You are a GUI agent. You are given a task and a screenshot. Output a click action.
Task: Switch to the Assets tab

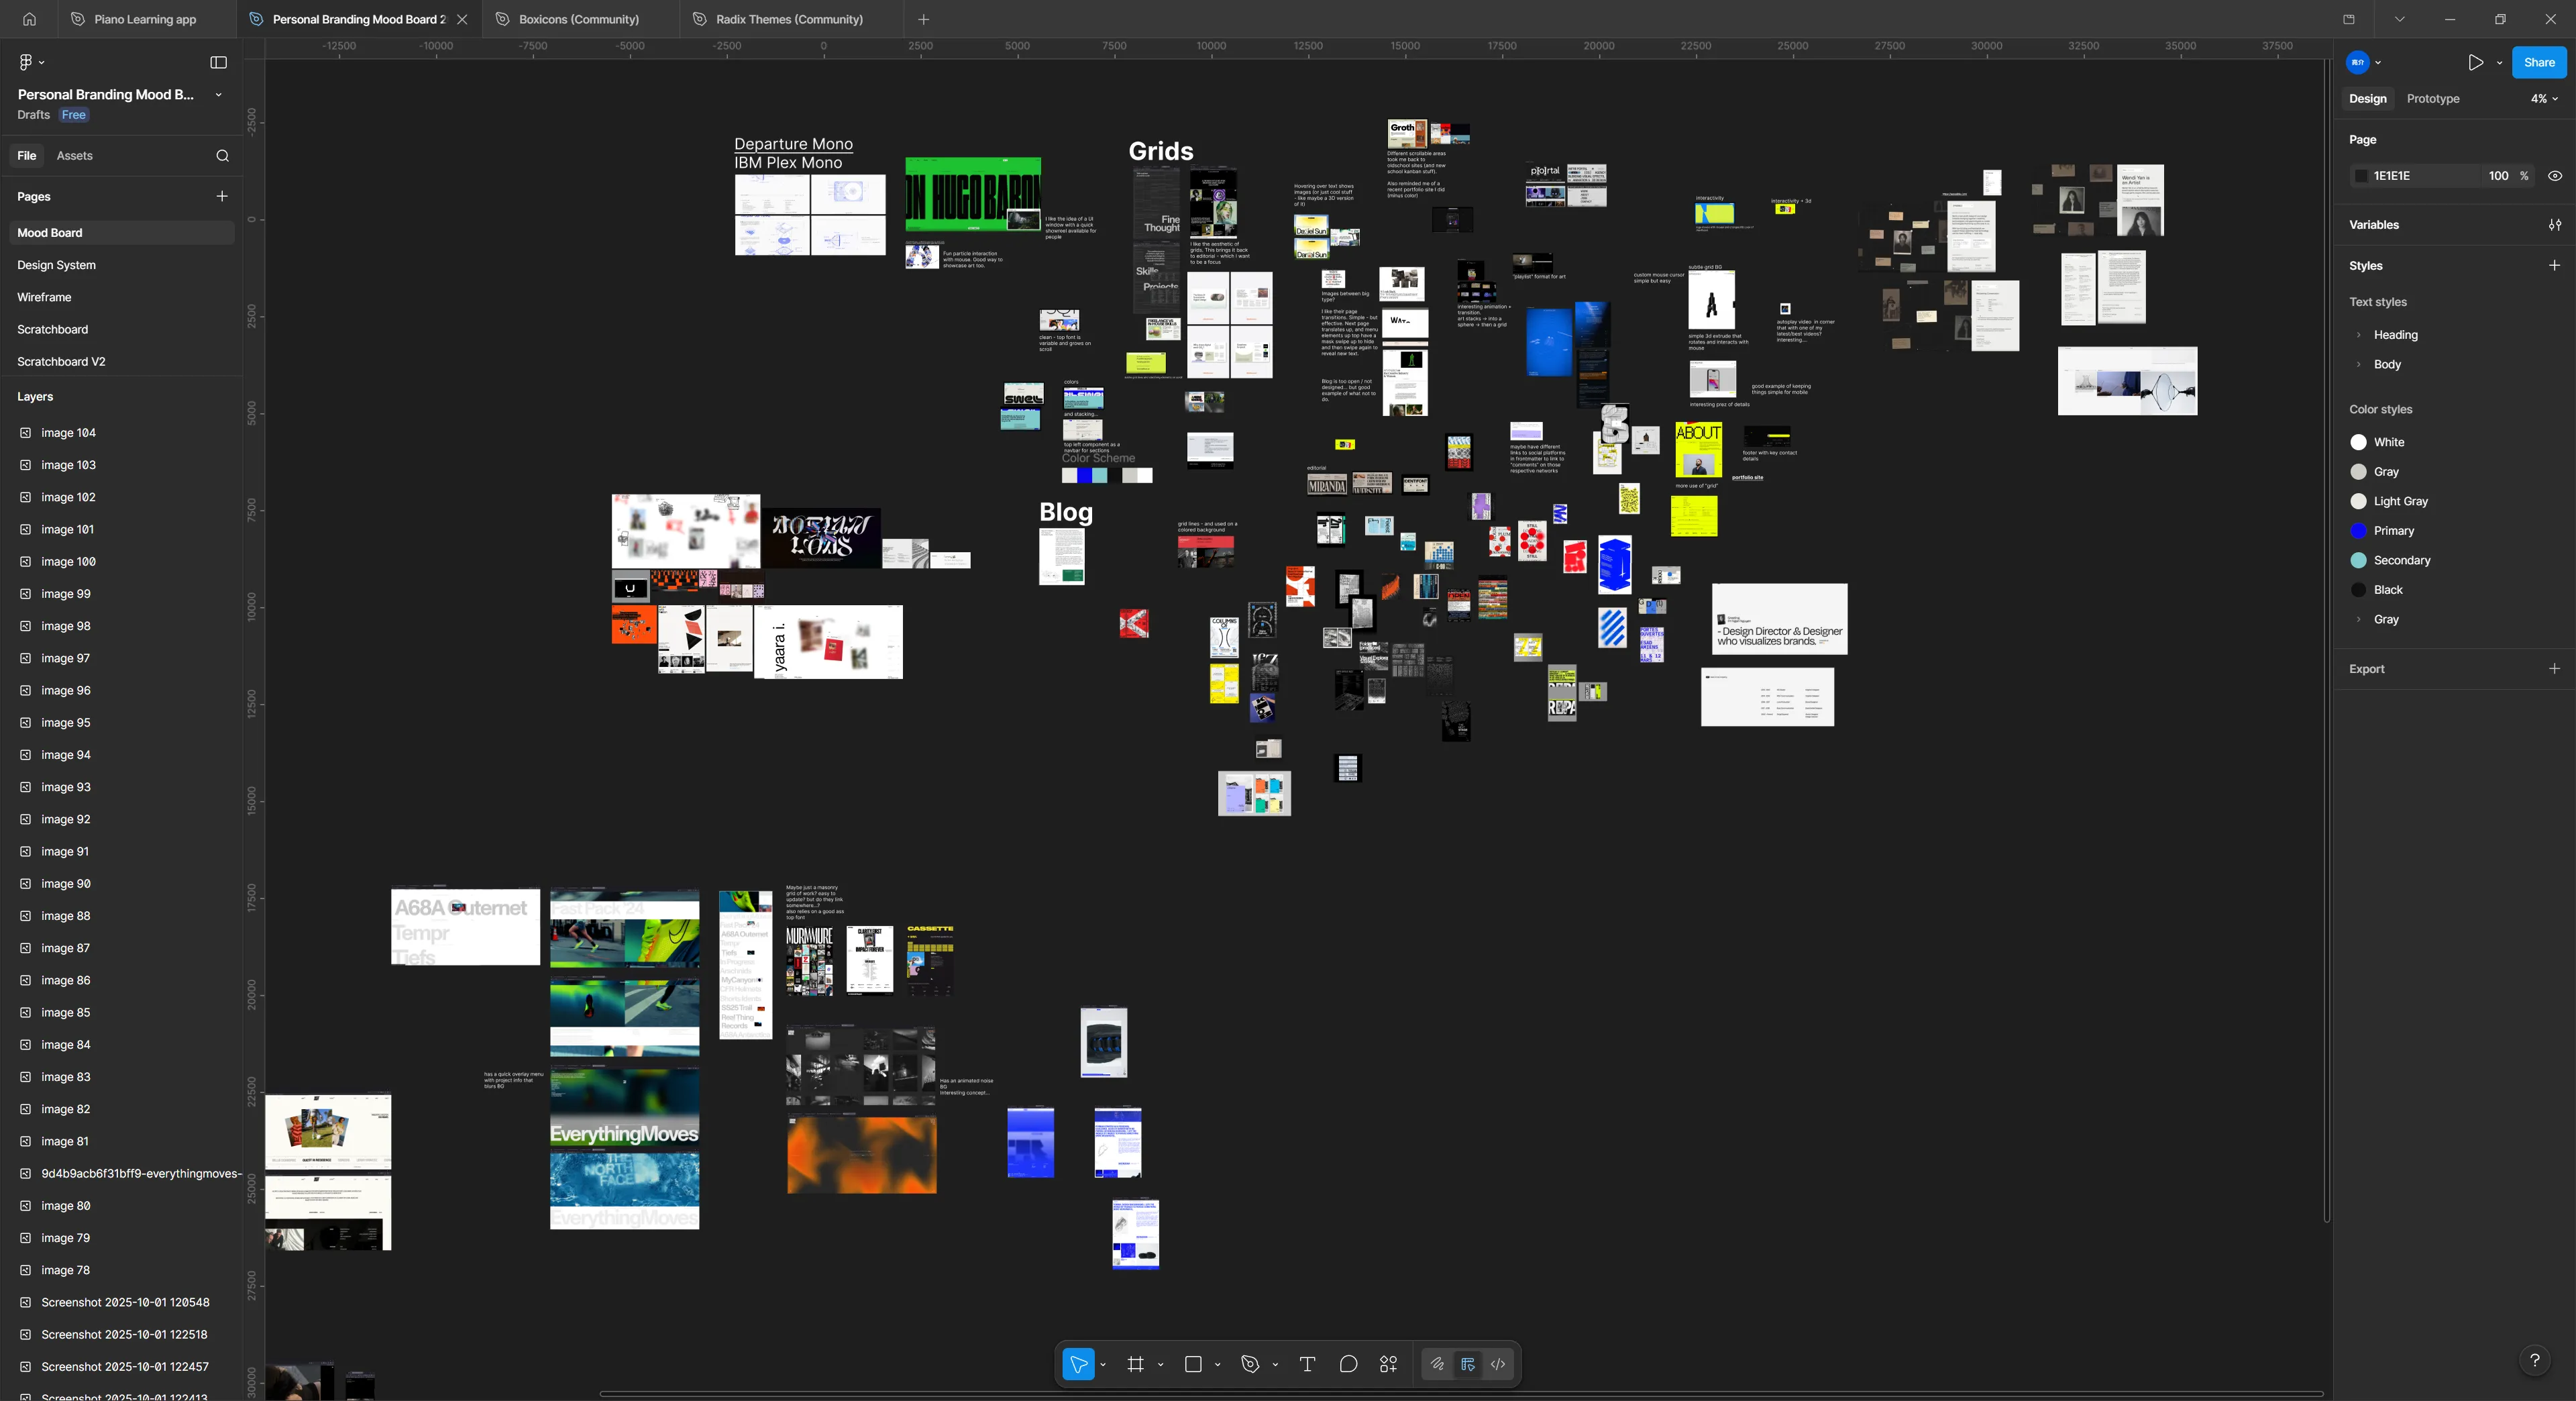[76, 155]
